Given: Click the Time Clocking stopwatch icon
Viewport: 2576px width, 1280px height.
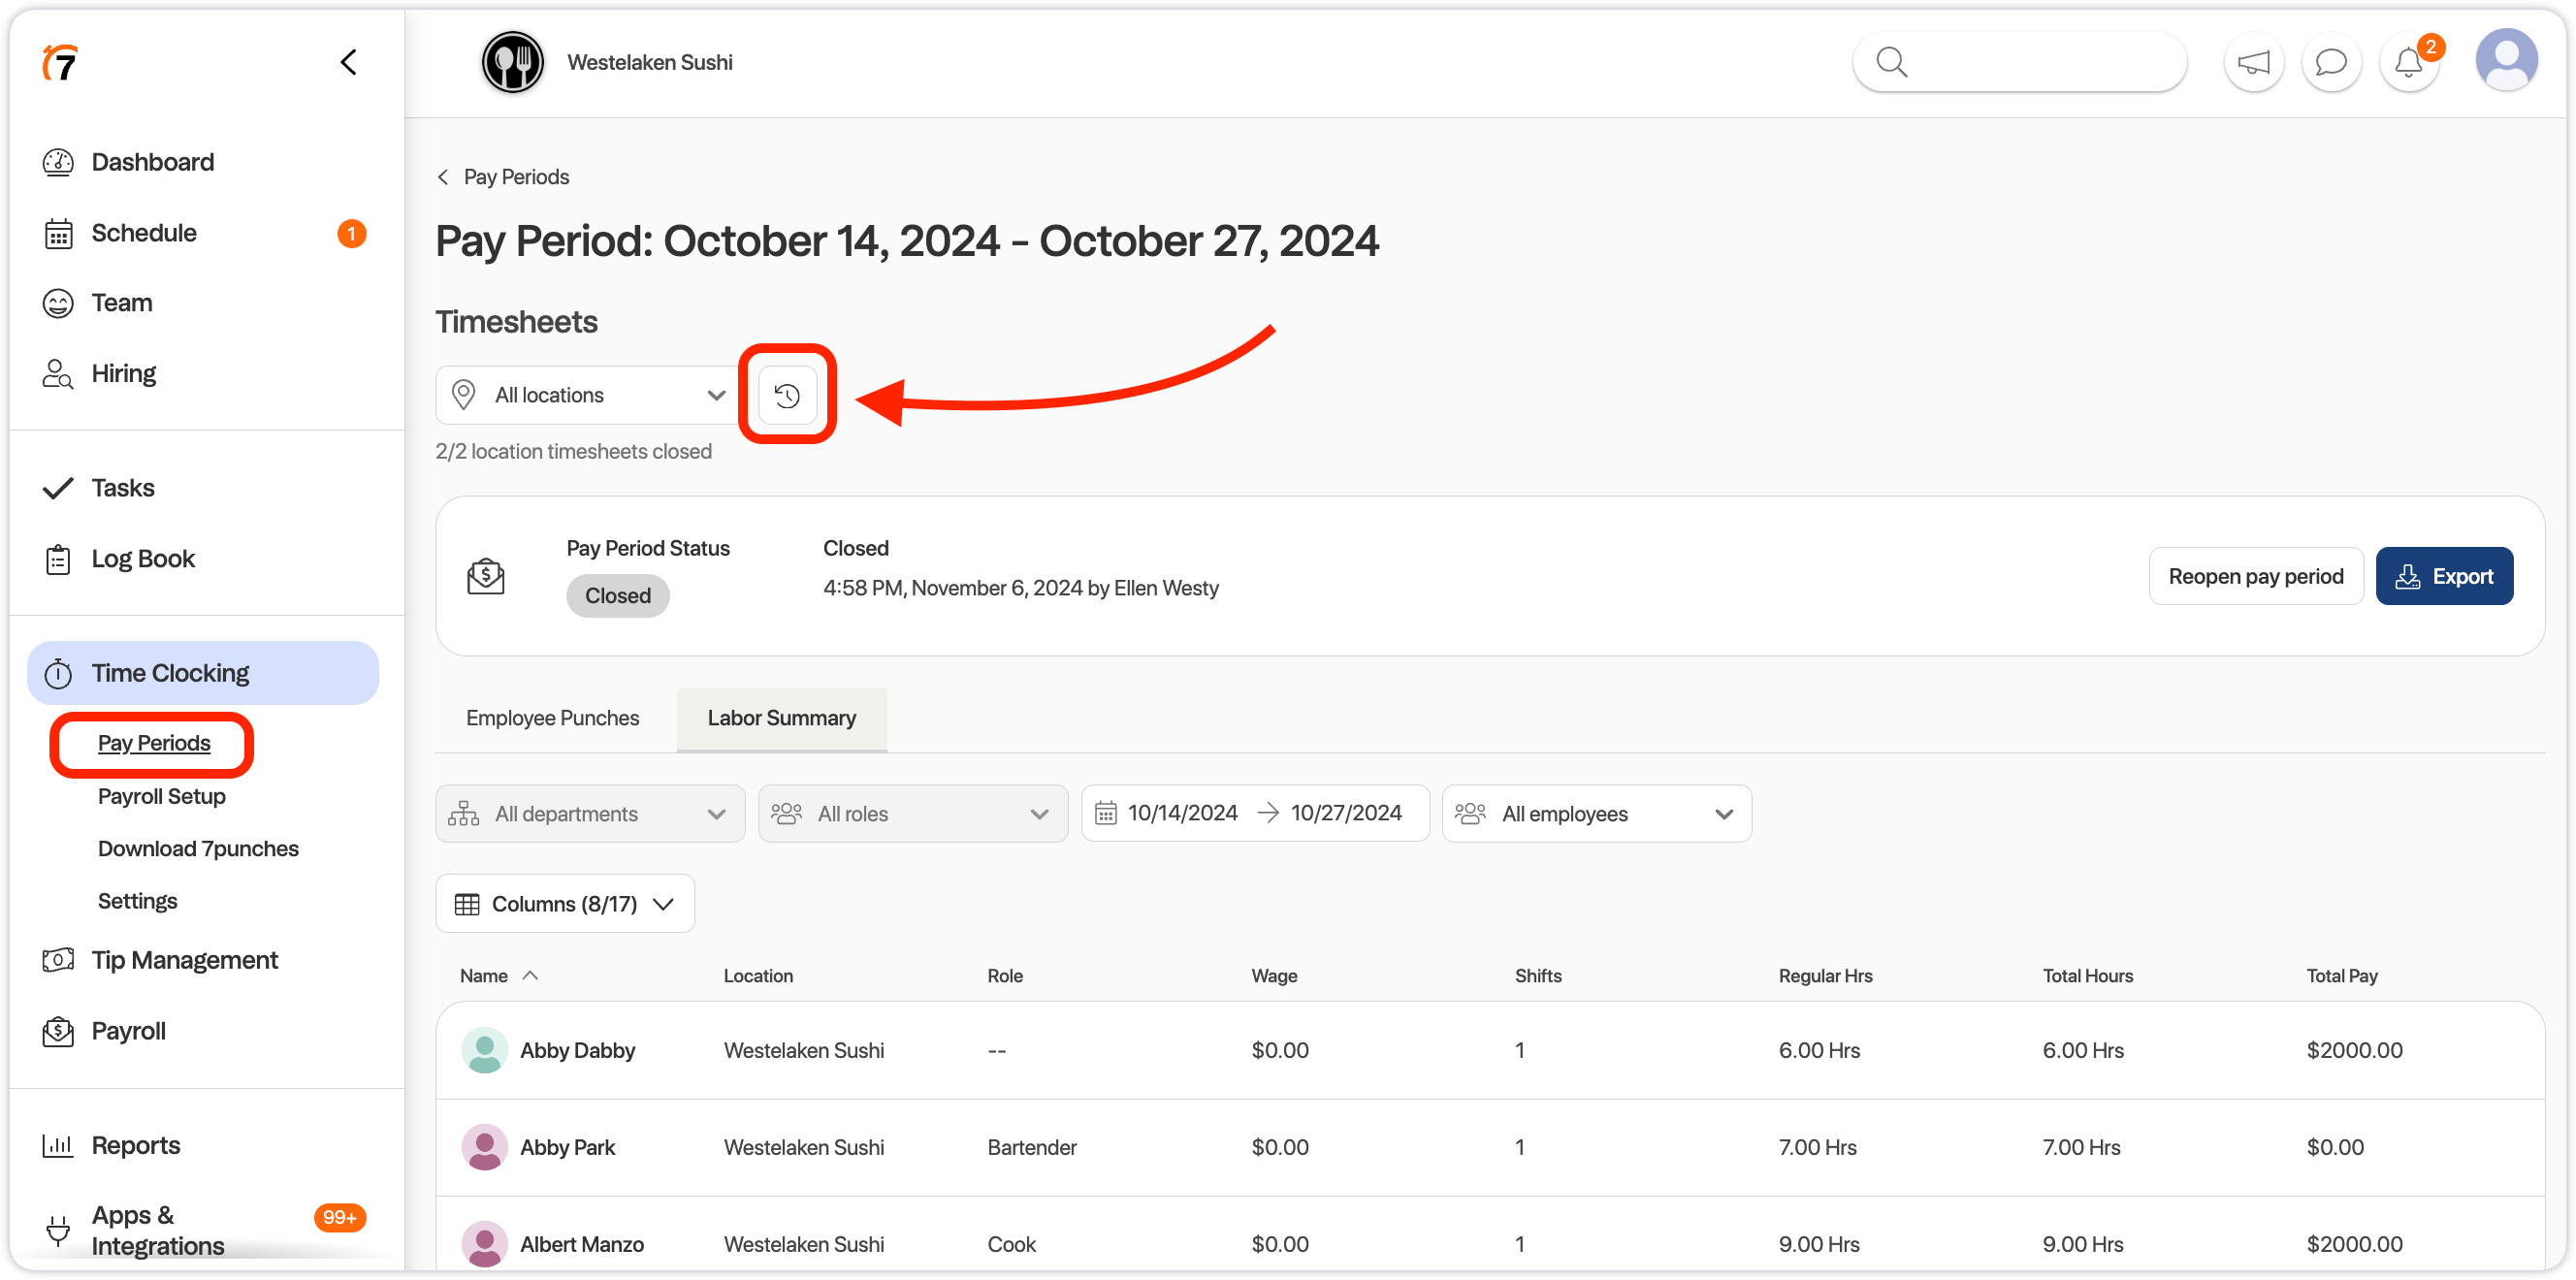Looking at the screenshot, I should (58, 673).
